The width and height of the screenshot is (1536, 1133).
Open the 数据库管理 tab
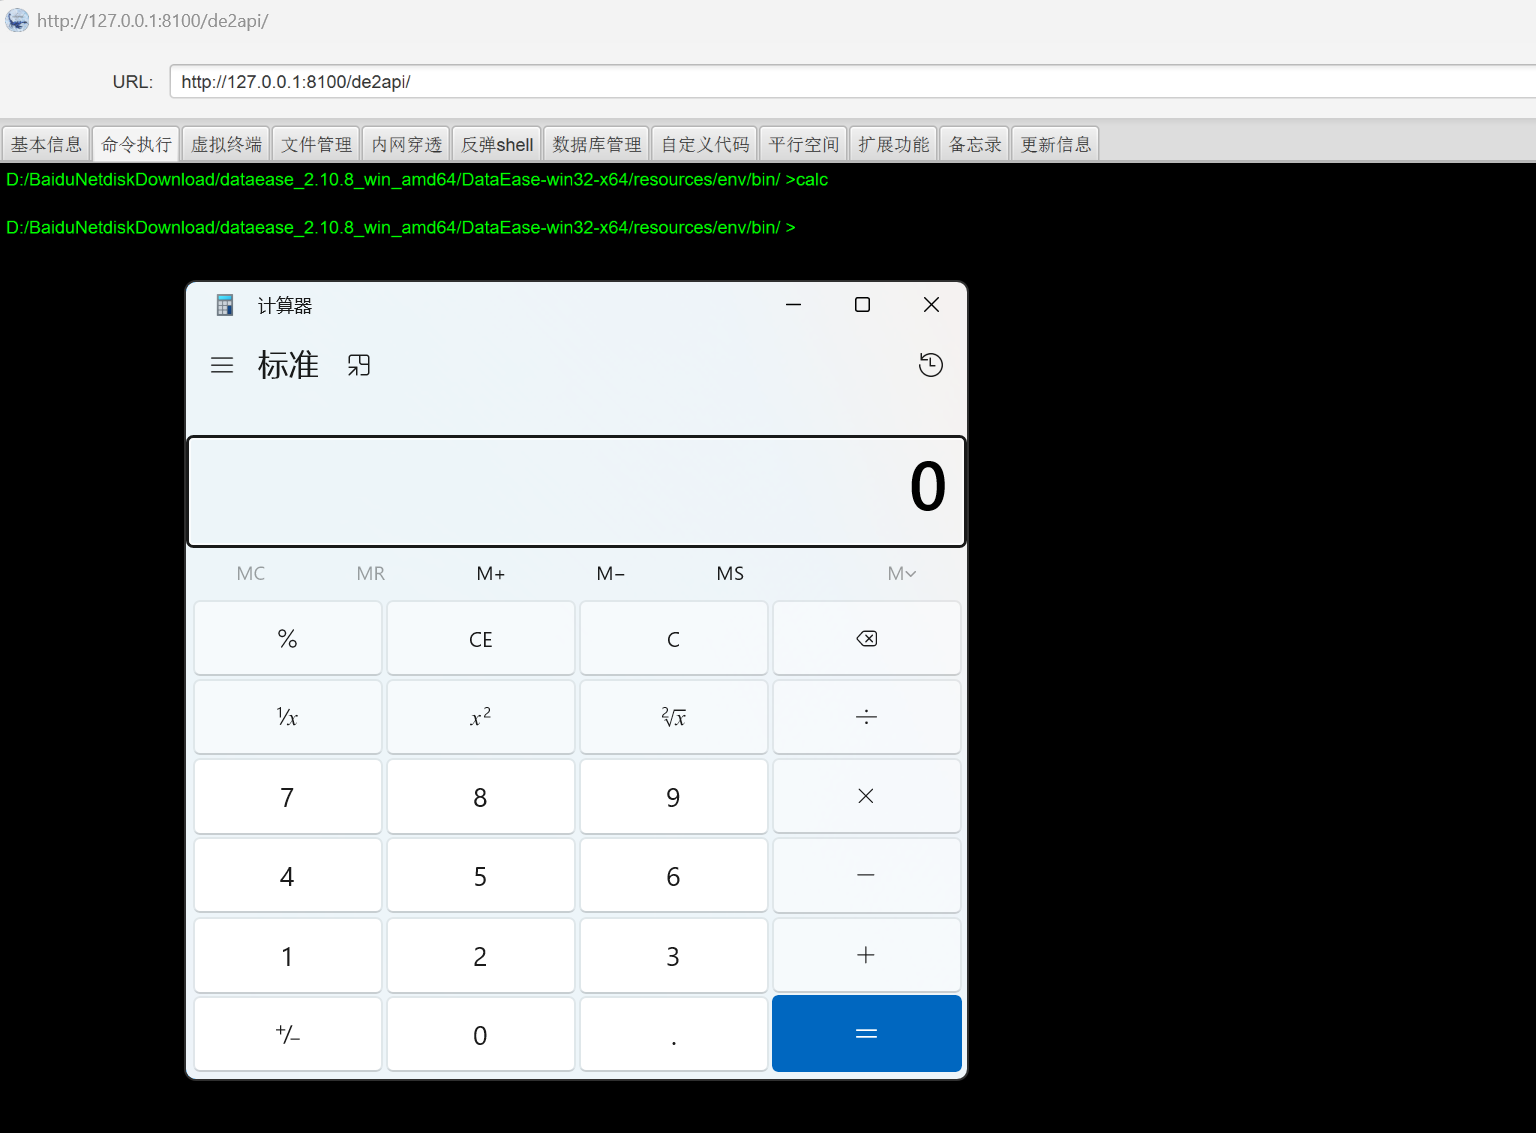click(x=597, y=144)
